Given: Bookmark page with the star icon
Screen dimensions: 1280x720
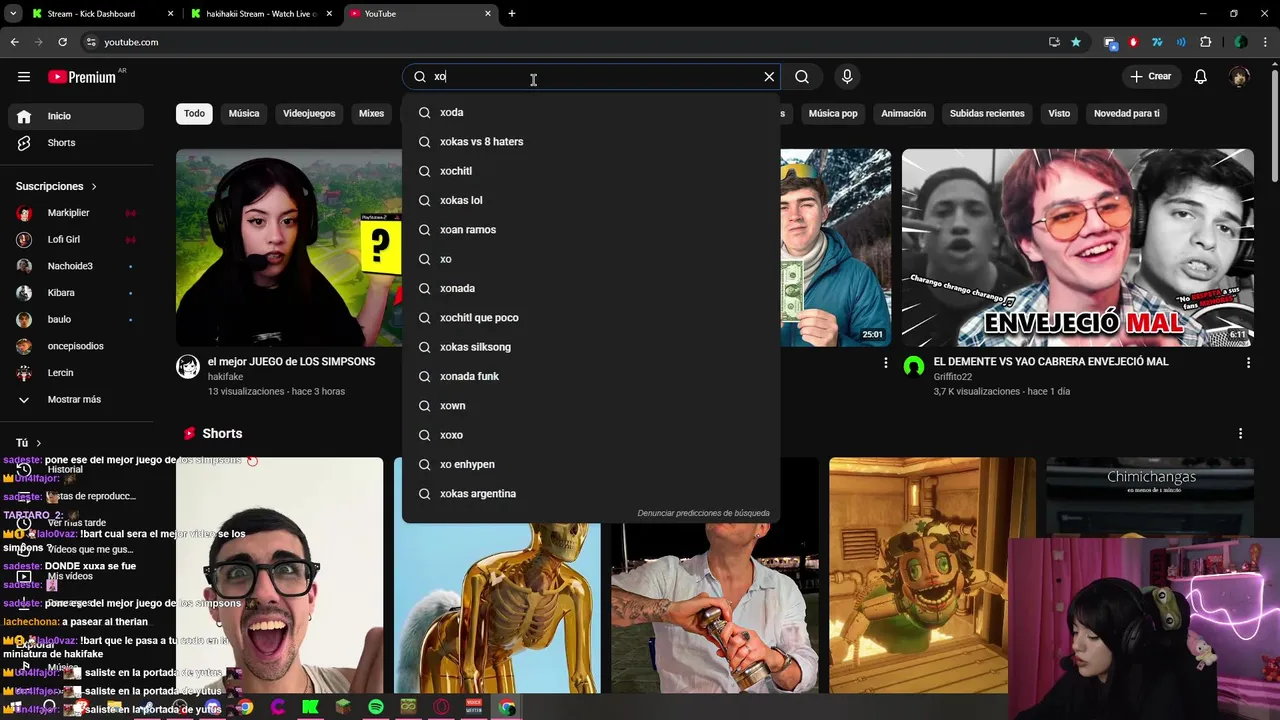Looking at the screenshot, I should (1076, 42).
